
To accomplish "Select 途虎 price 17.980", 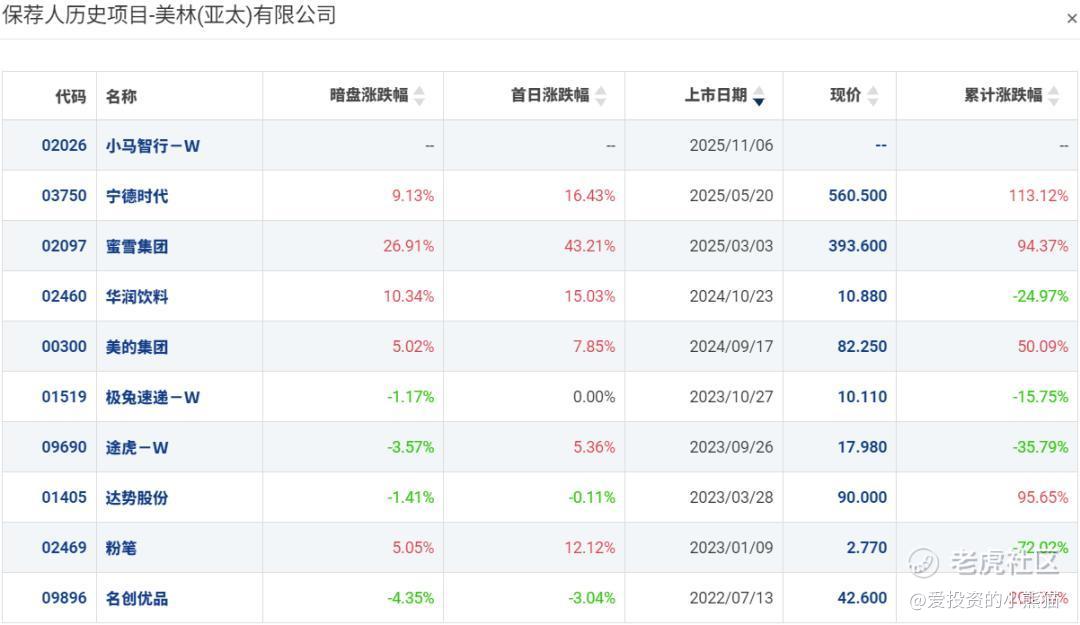I will click(862, 447).
